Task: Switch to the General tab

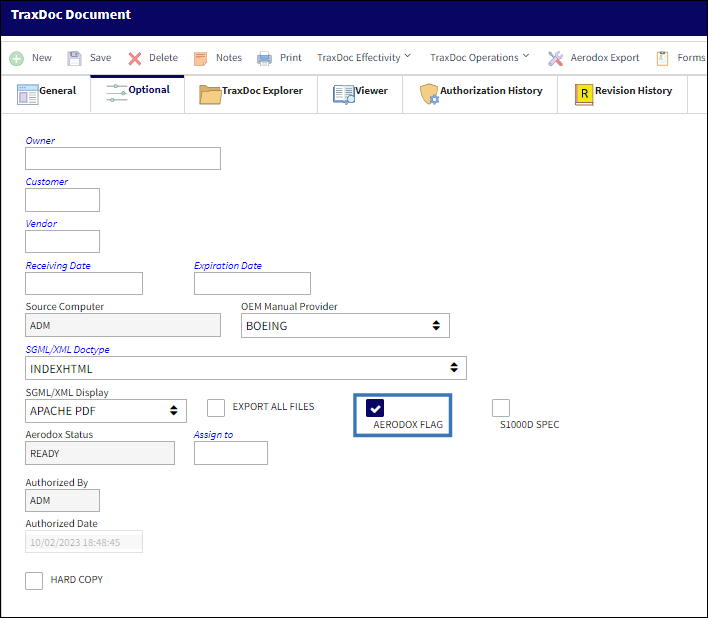Action: click(x=47, y=94)
